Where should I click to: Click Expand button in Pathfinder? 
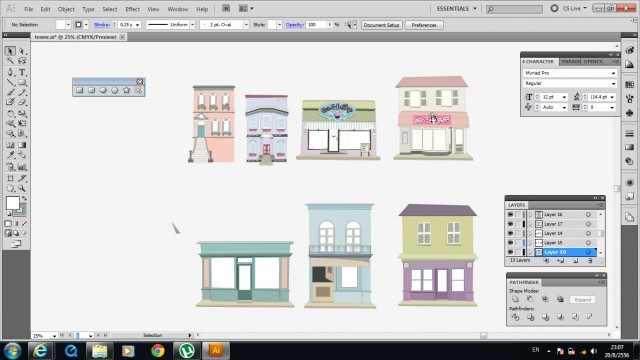point(582,300)
